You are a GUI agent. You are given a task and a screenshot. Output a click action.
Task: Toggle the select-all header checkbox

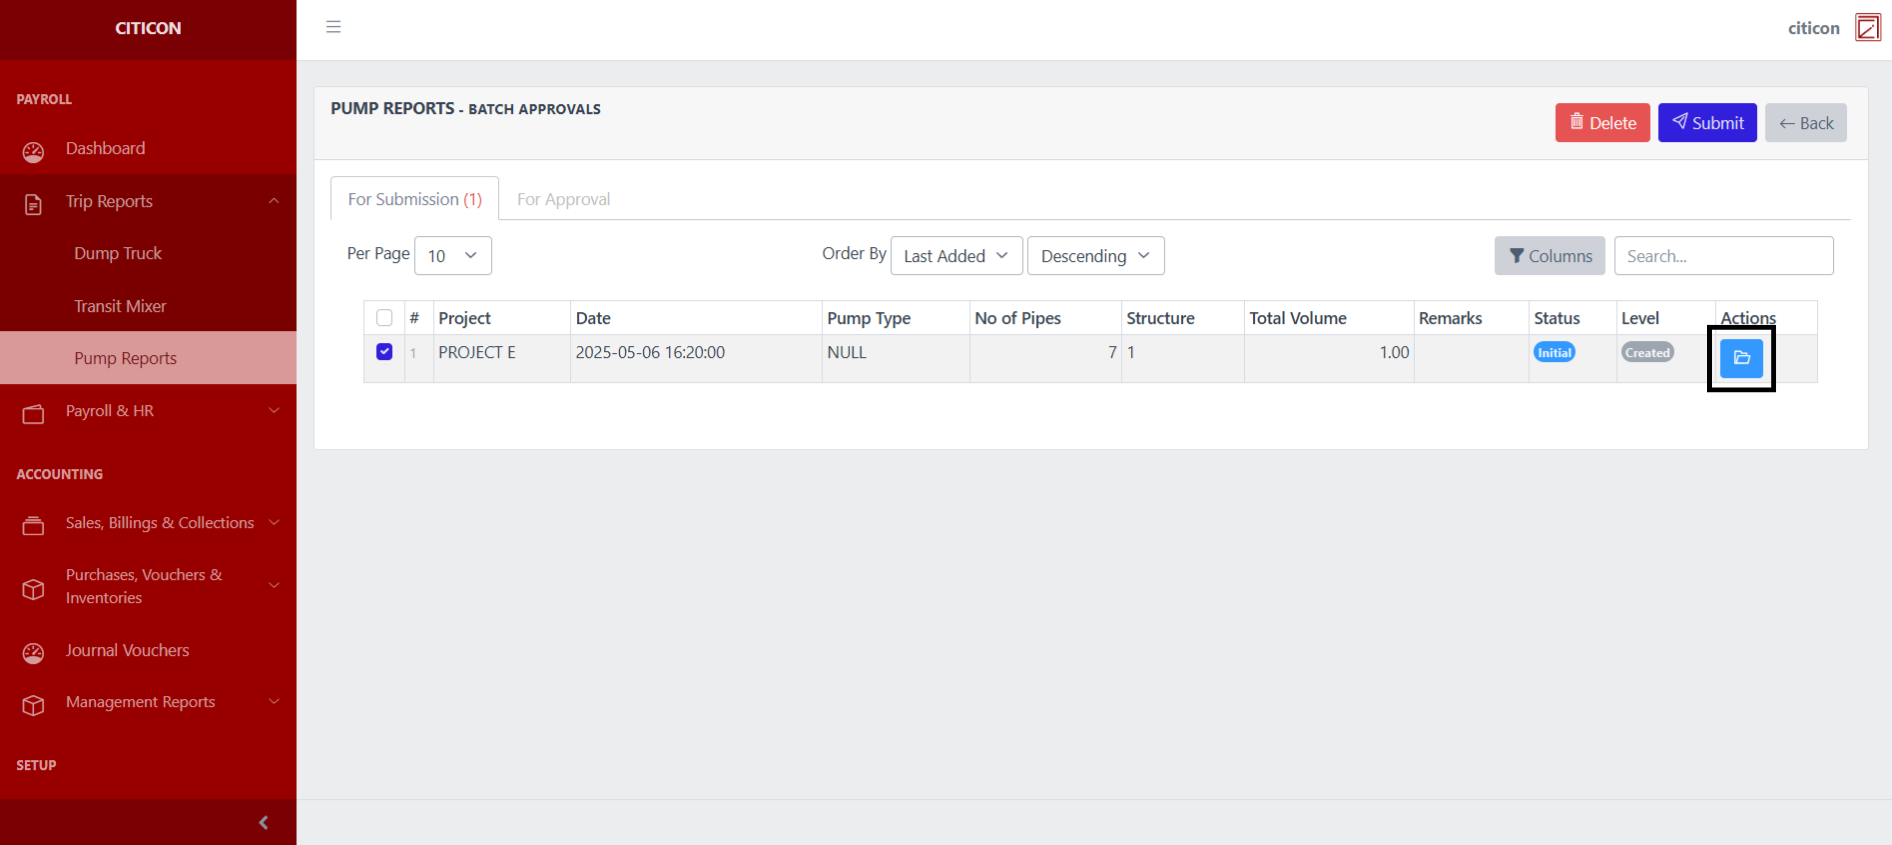point(384,318)
